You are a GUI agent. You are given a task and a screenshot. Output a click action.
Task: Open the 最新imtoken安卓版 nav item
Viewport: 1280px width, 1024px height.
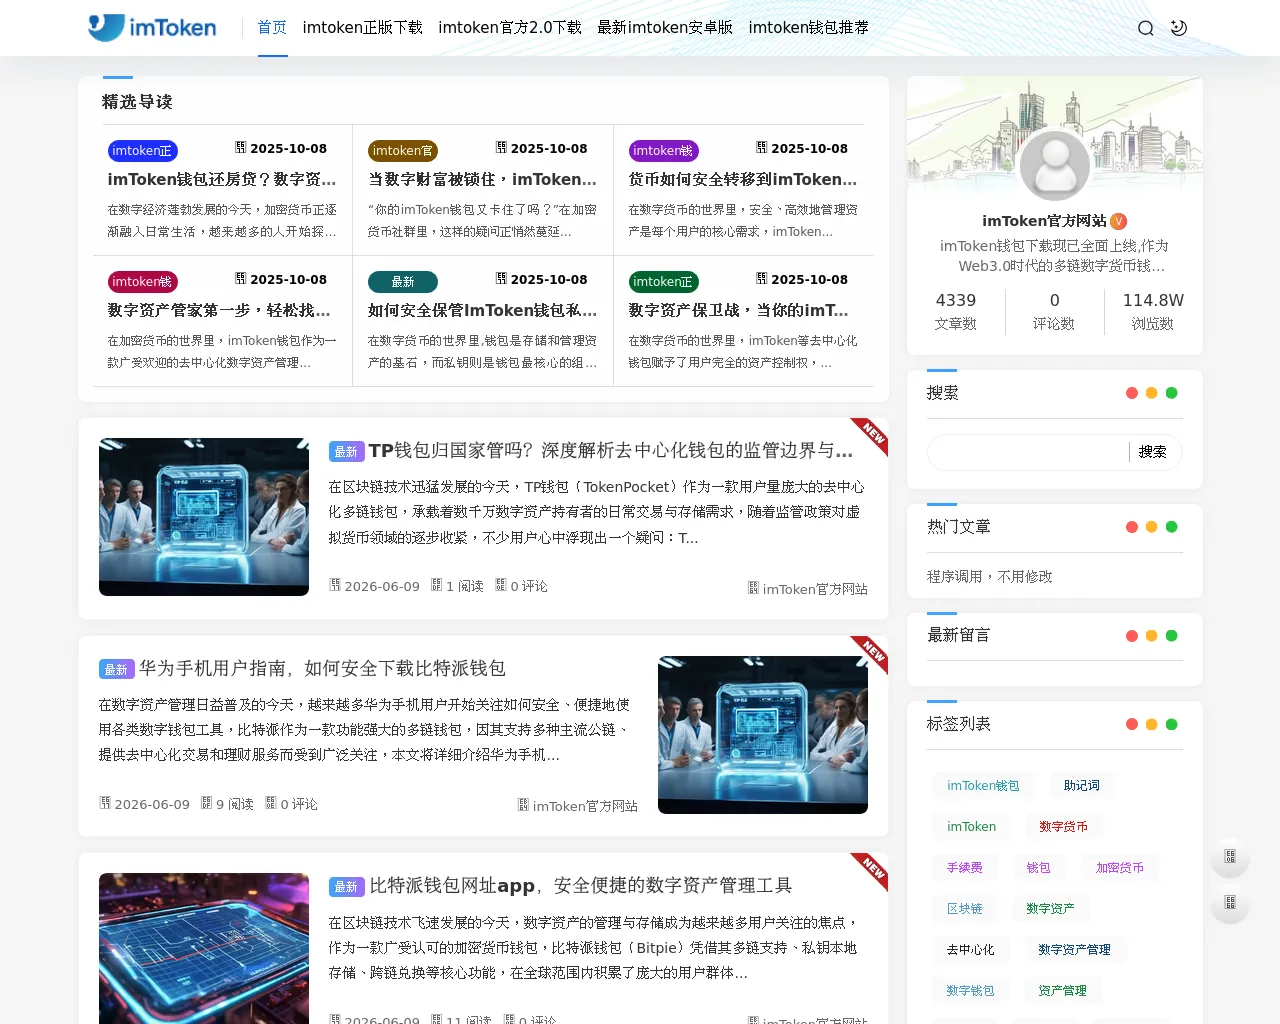(x=665, y=28)
